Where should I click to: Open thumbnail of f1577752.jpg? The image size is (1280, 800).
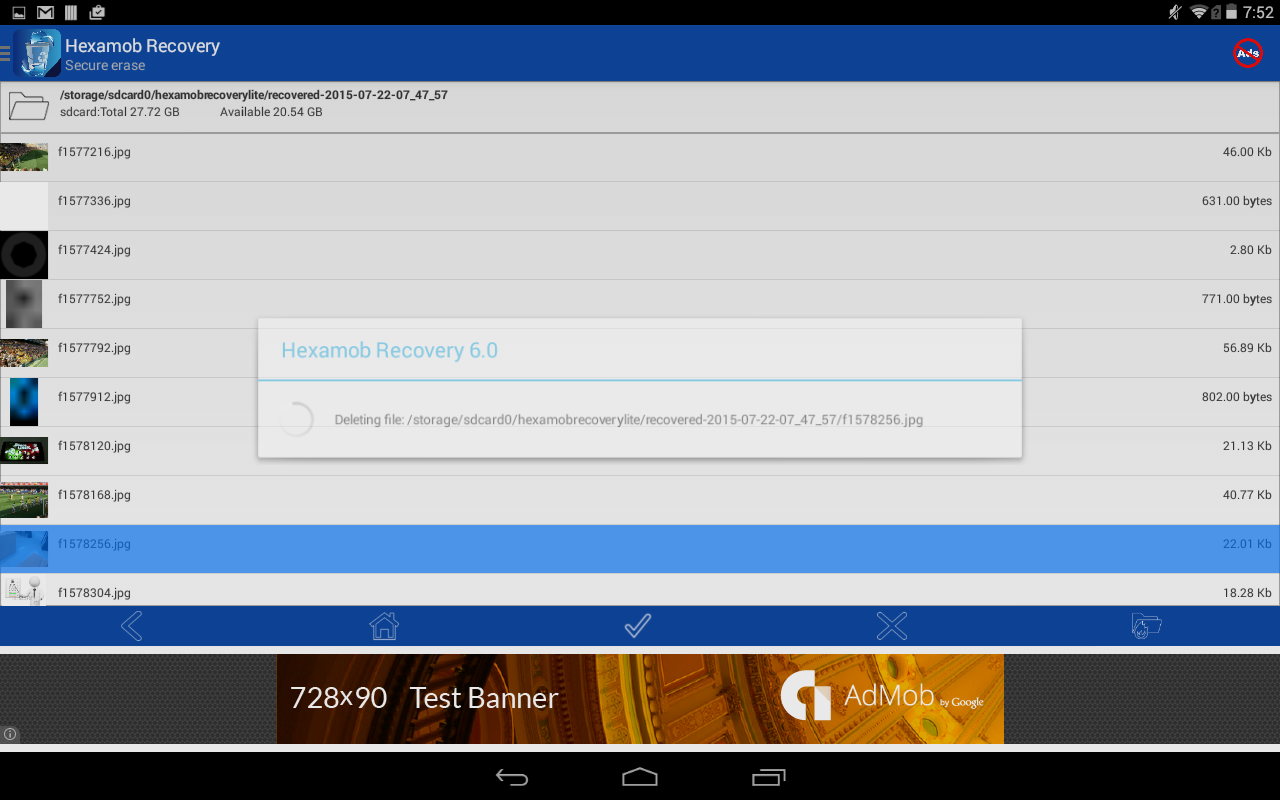pyautogui.click(x=24, y=304)
